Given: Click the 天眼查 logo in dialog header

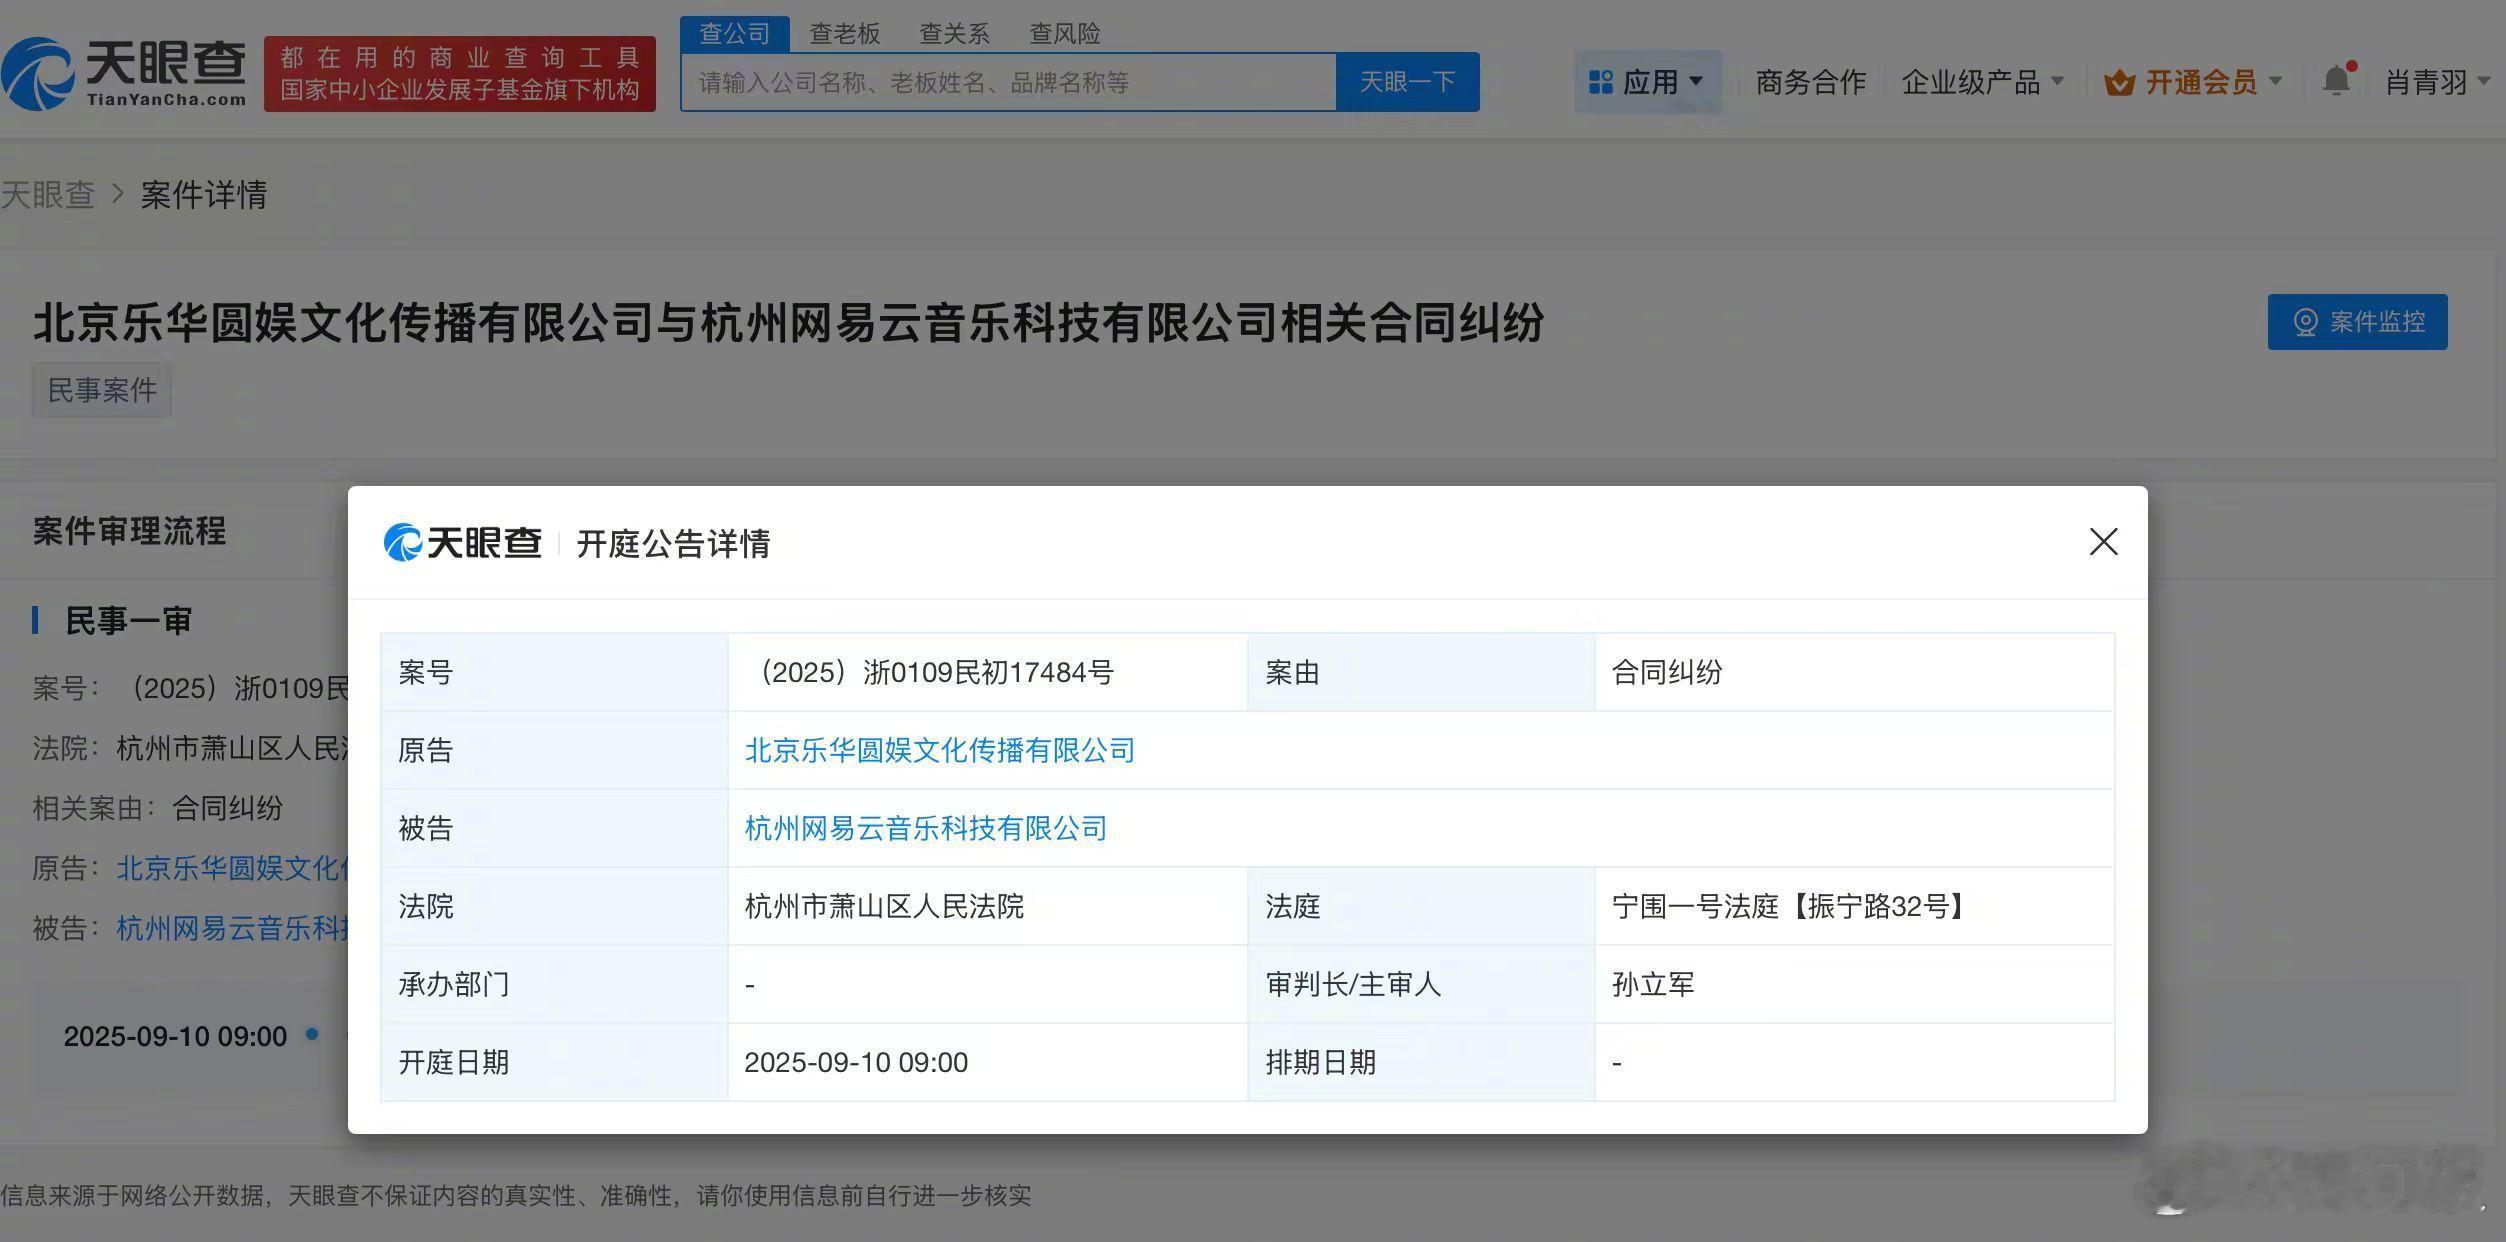Looking at the screenshot, I should pos(463,543).
